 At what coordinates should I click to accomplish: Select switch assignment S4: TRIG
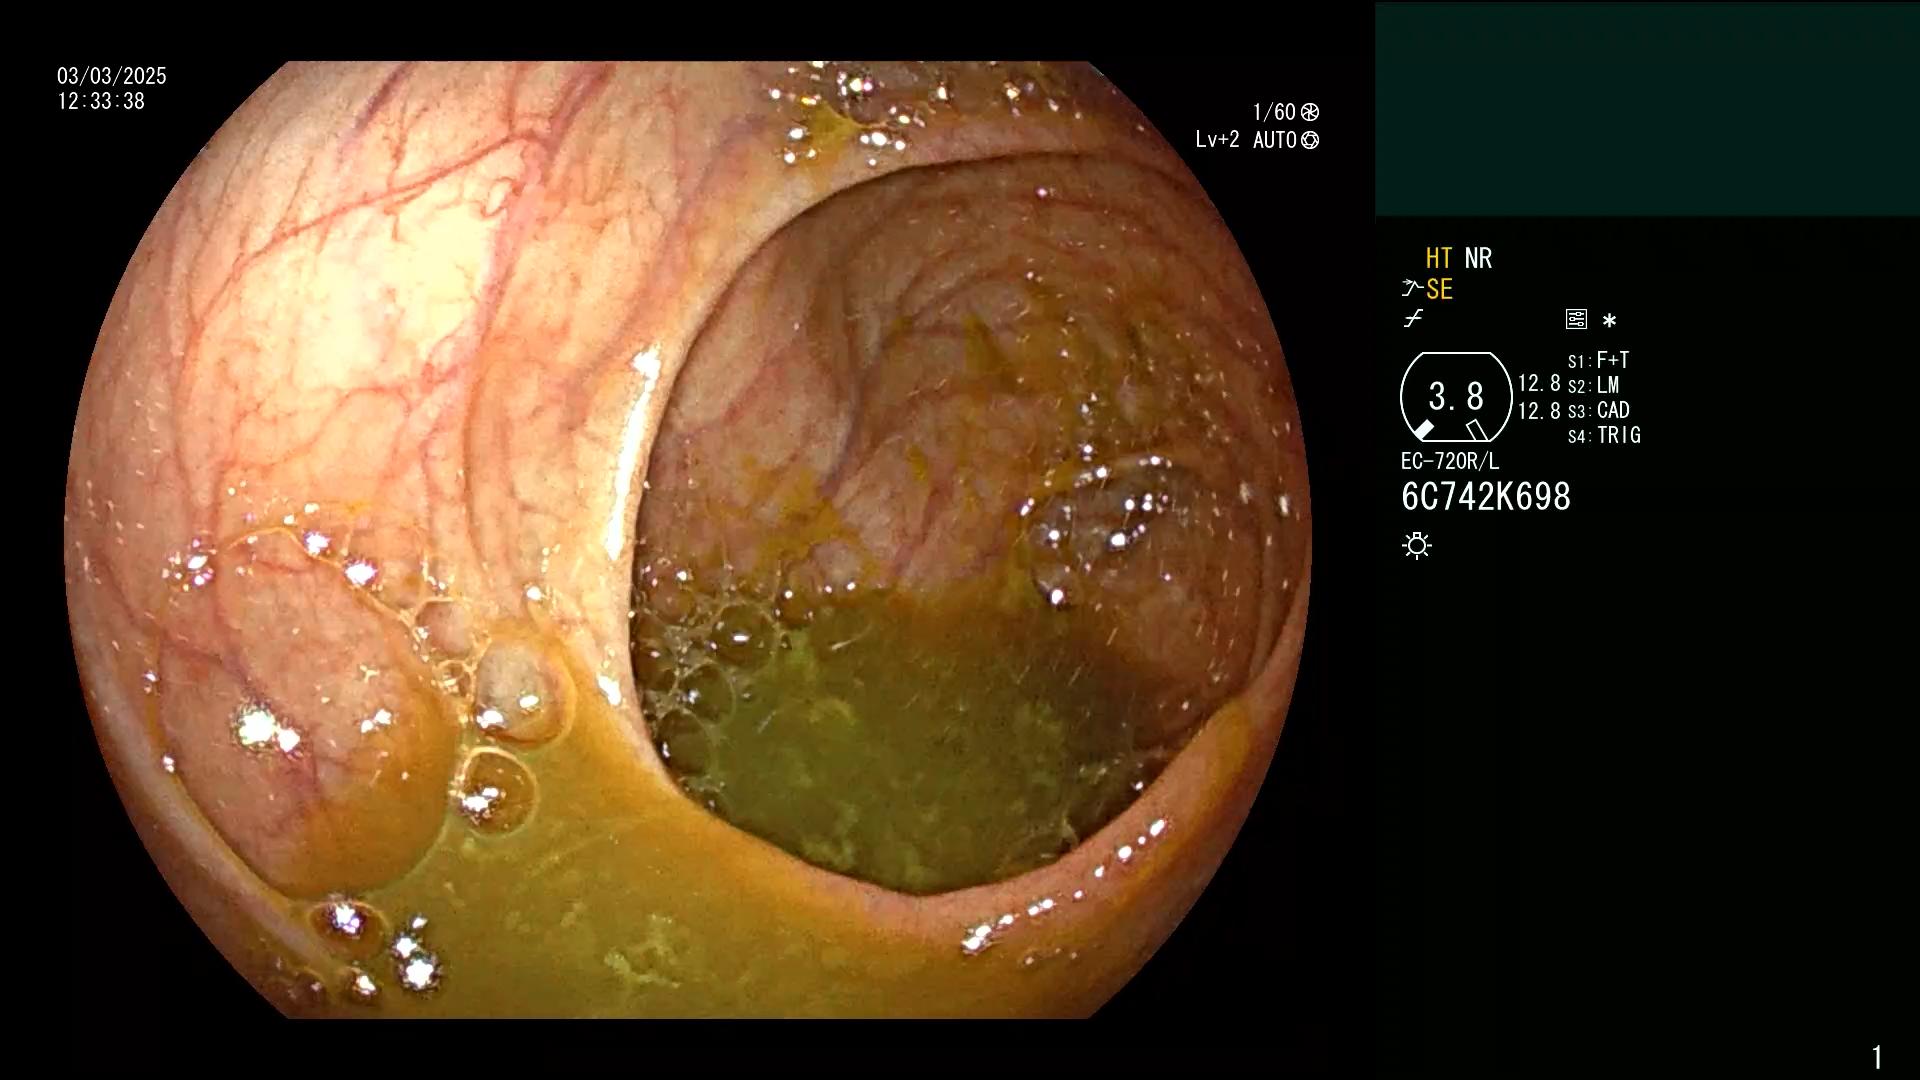(x=1604, y=436)
